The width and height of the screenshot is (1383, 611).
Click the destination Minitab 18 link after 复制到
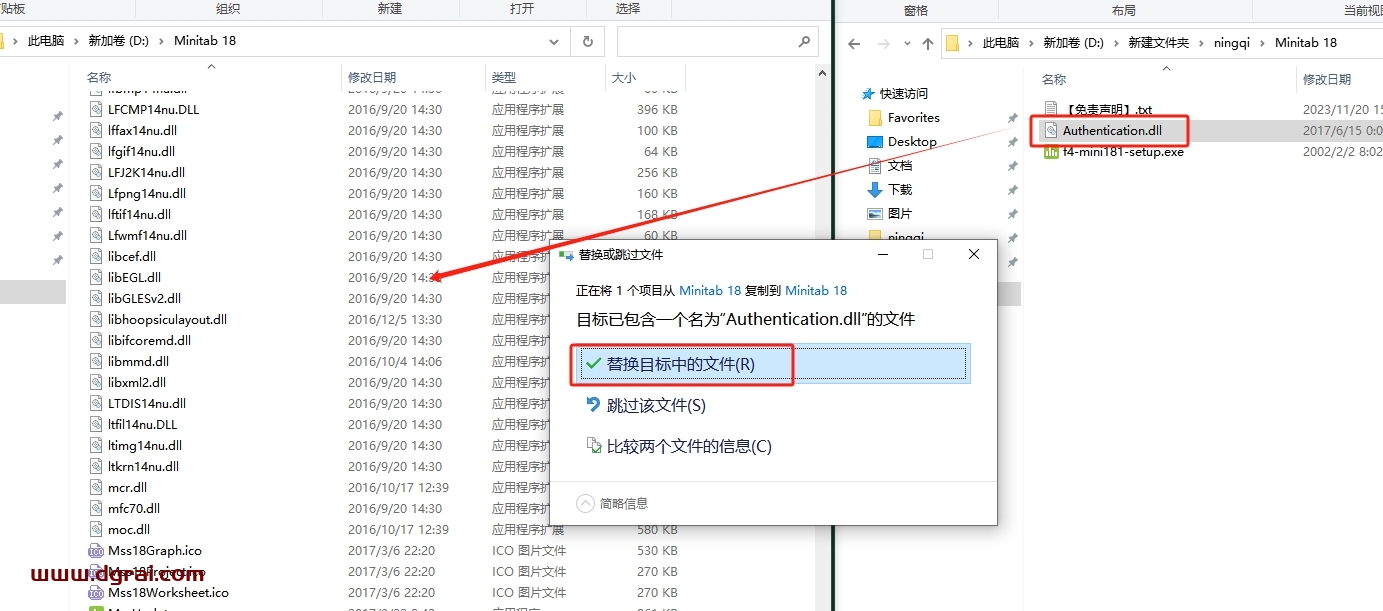point(816,290)
